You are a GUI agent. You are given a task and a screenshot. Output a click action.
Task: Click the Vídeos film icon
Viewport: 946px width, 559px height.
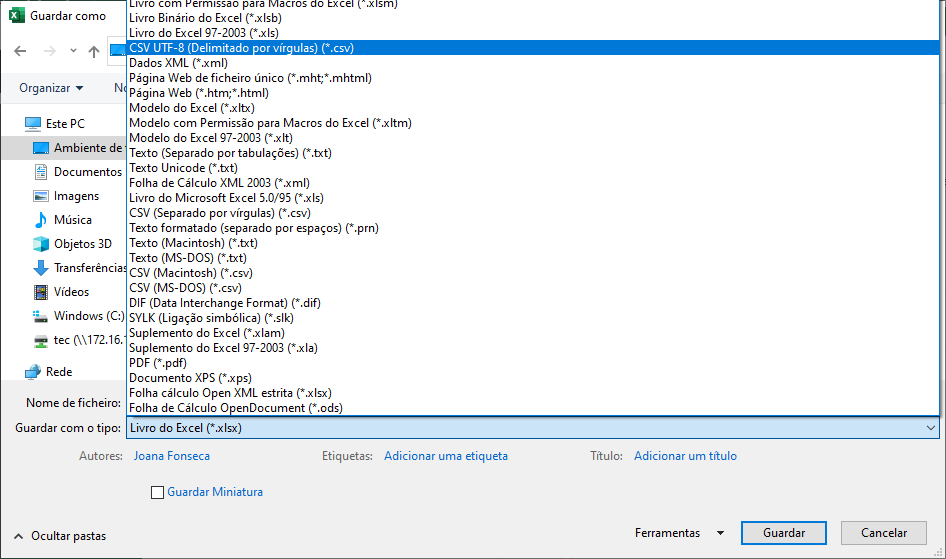click(41, 292)
